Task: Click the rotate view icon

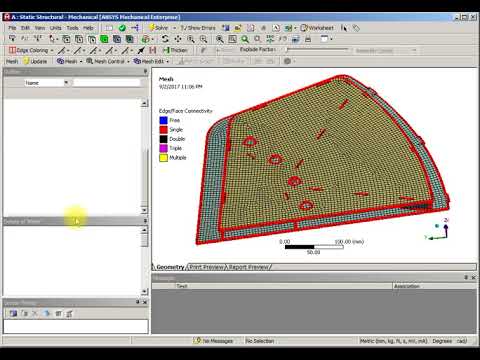Action: tap(165, 39)
